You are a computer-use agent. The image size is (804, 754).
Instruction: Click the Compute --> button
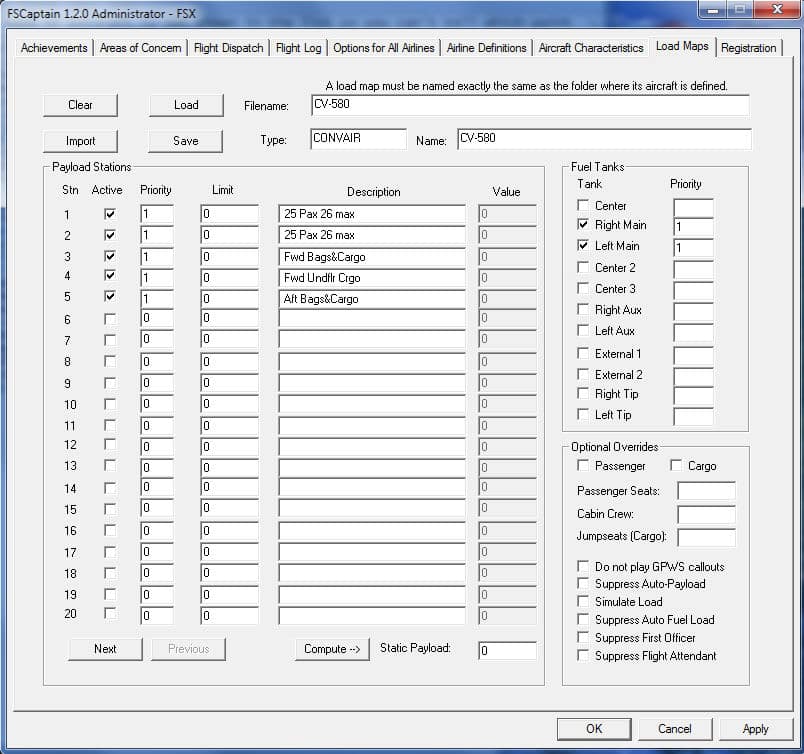[x=332, y=649]
